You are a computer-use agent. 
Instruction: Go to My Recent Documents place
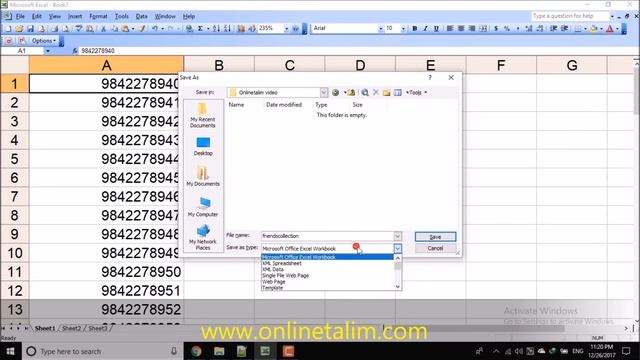(203, 116)
